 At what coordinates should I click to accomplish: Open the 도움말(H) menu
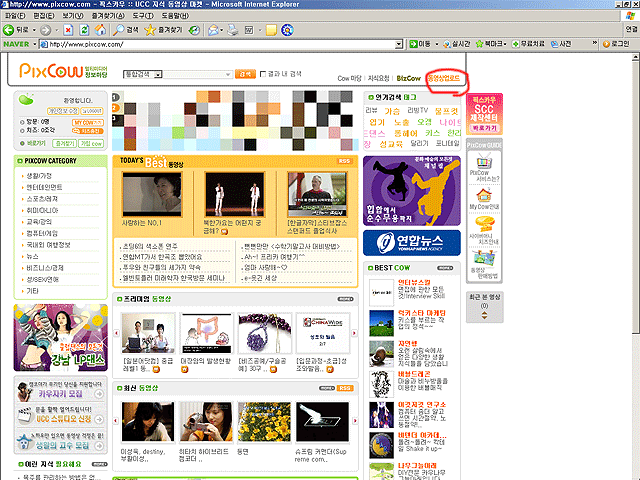(175, 16)
